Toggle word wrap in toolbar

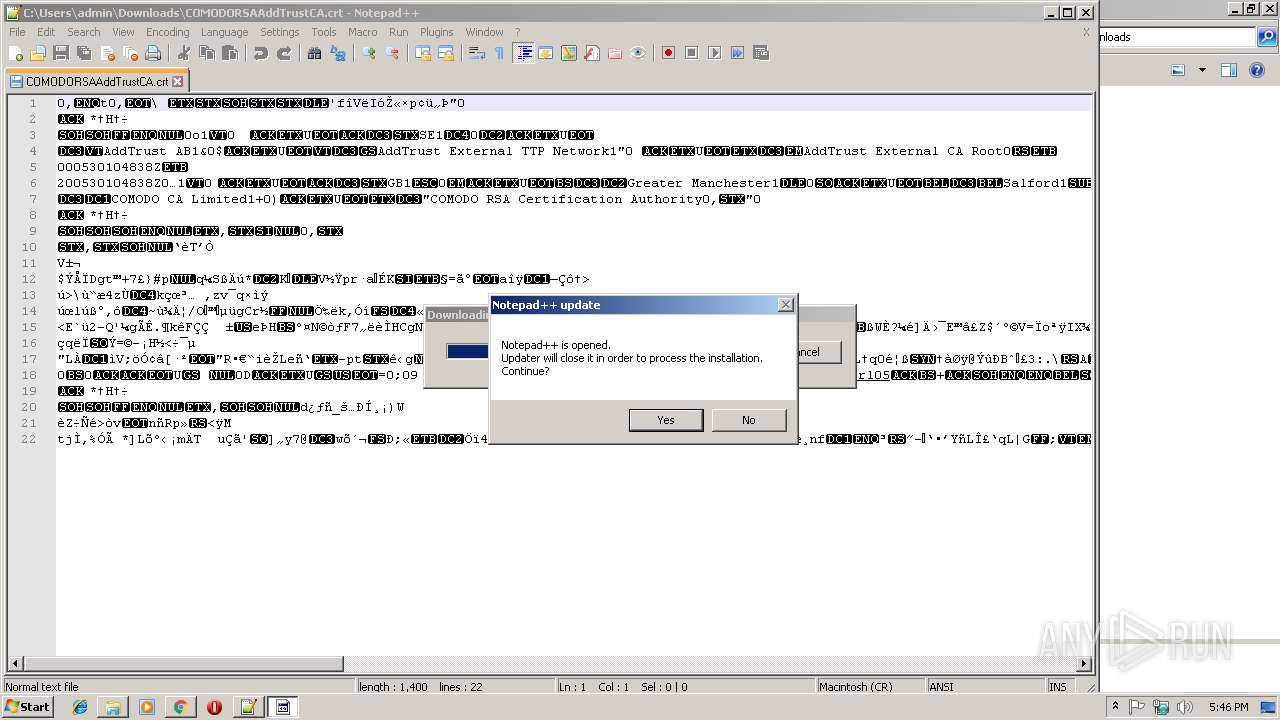coord(477,53)
